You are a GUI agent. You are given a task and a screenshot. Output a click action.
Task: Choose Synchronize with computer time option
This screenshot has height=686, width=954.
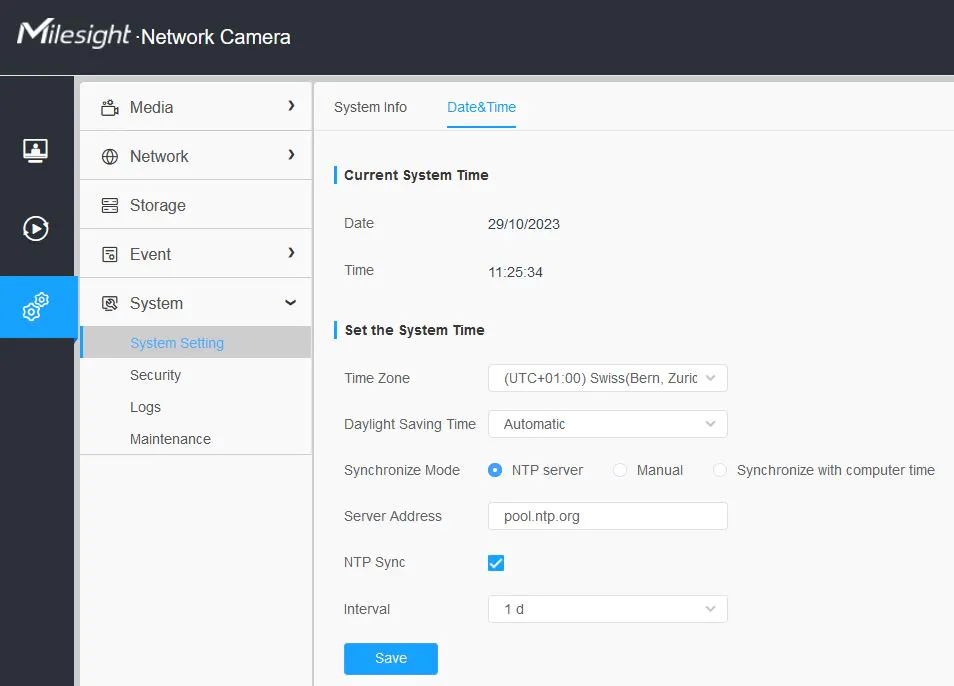(x=720, y=470)
